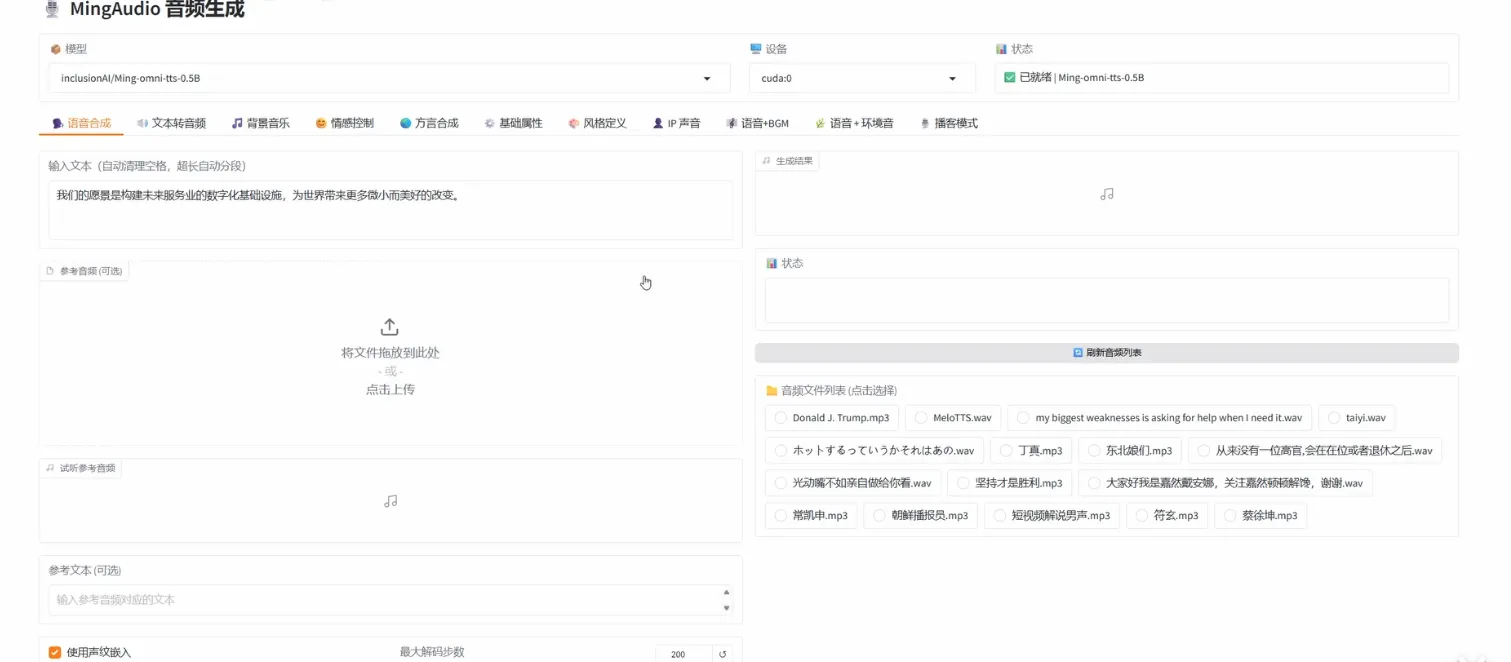
Task: Switch to the 播客模式 tab
Action: (x=947, y=123)
